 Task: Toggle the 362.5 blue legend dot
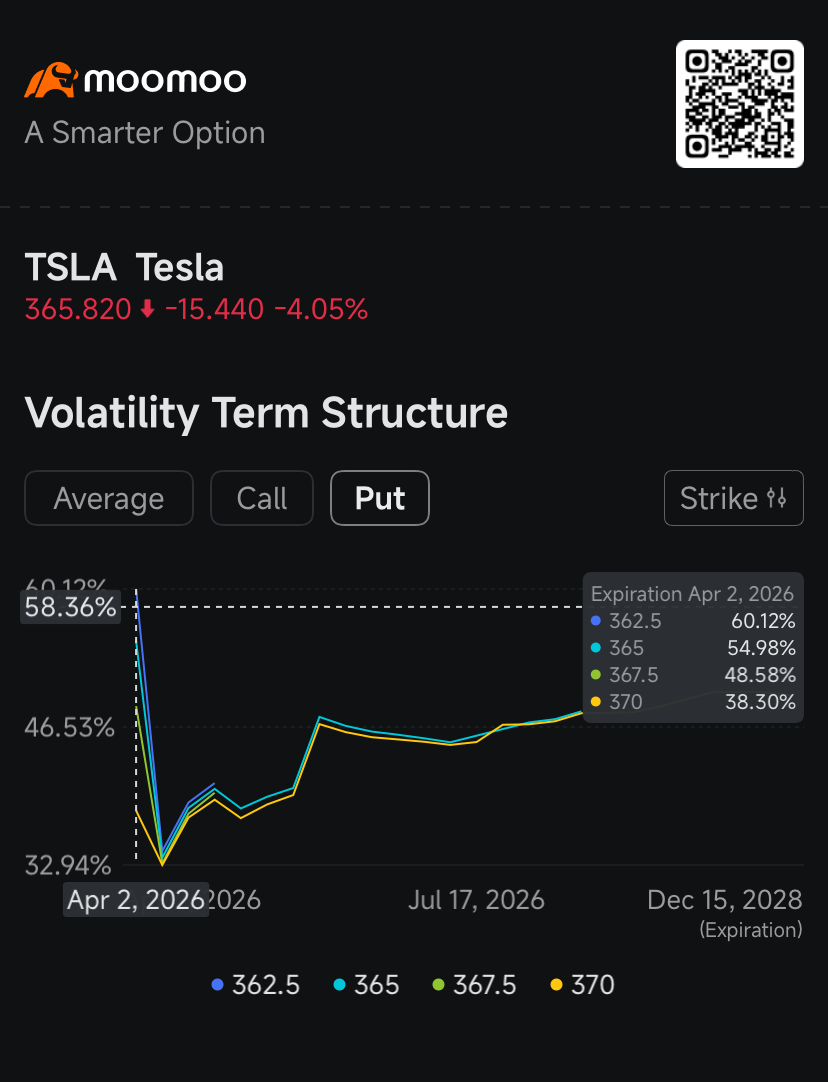[x=217, y=985]
